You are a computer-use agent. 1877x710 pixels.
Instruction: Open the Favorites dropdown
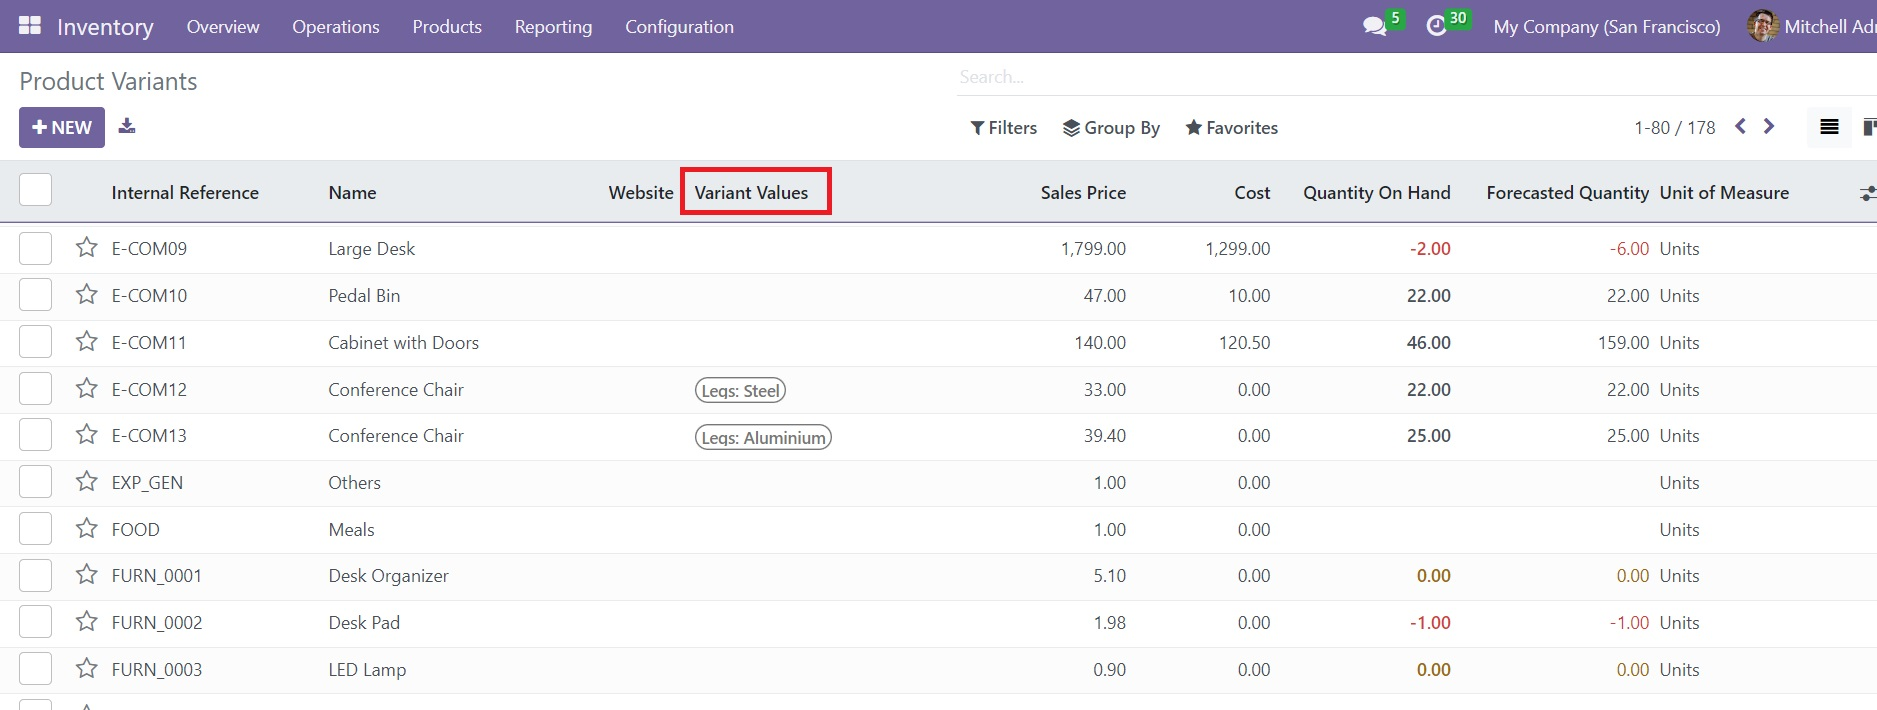click(1232, 128)
